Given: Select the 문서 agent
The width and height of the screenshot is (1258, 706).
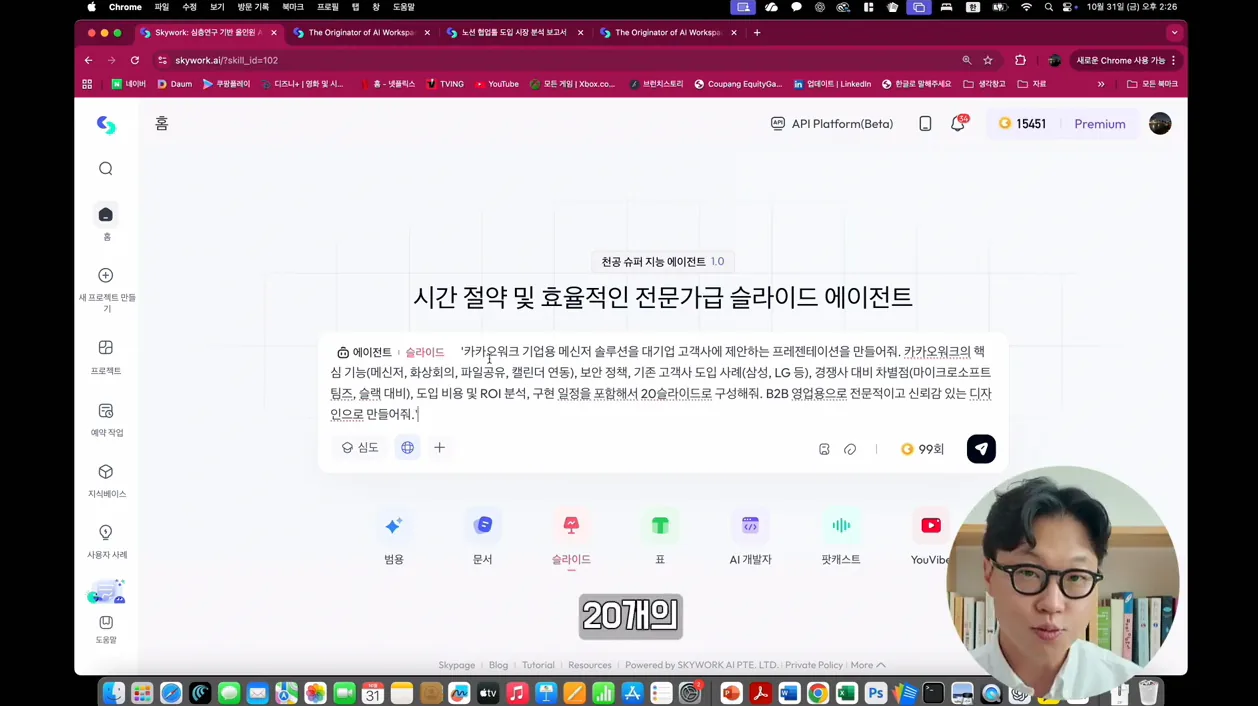Looking at the screenshot, I should tap(483, 539).
